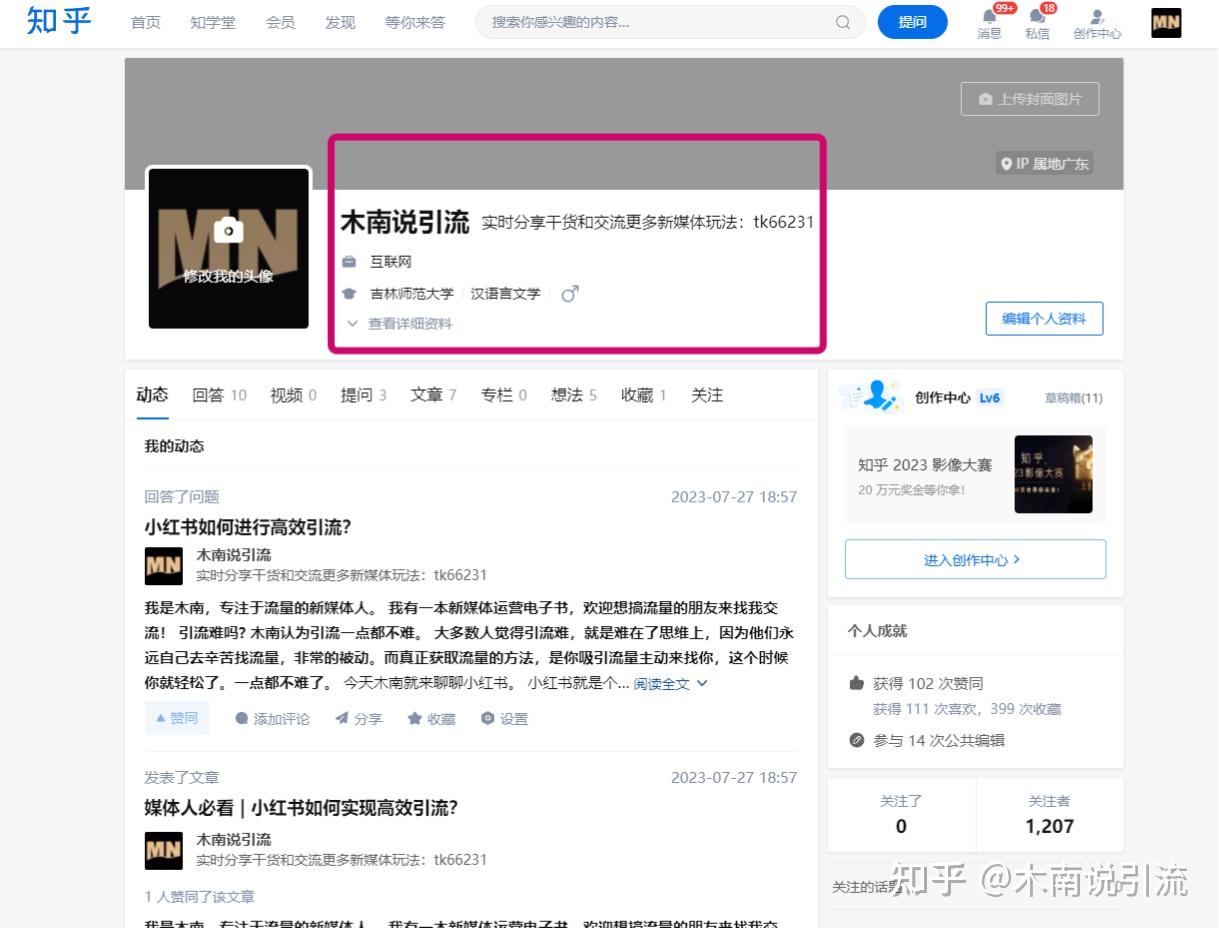Click the 设置 gear icon under answer
Image resolution: width=1219 pixels, height=928 pixels.
(488, 718)
